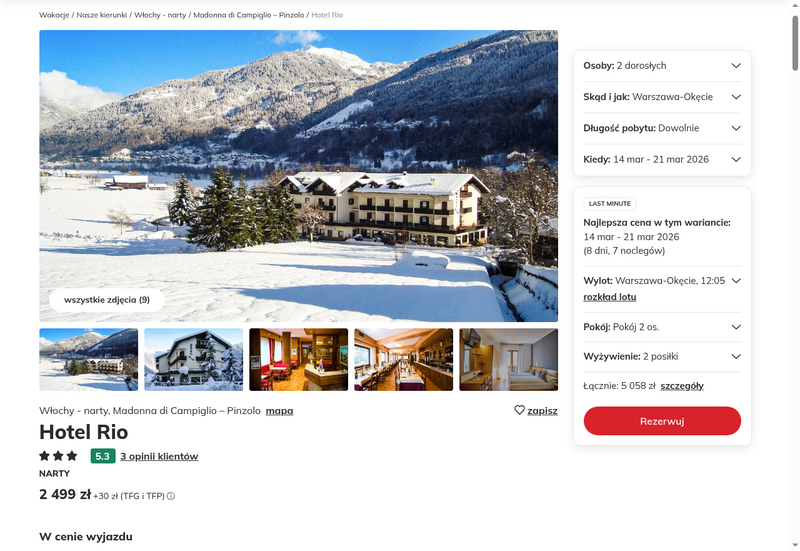Select the bedroom photo thumbnail
This screenshot has width=800, height=551.
pos(509,360)
